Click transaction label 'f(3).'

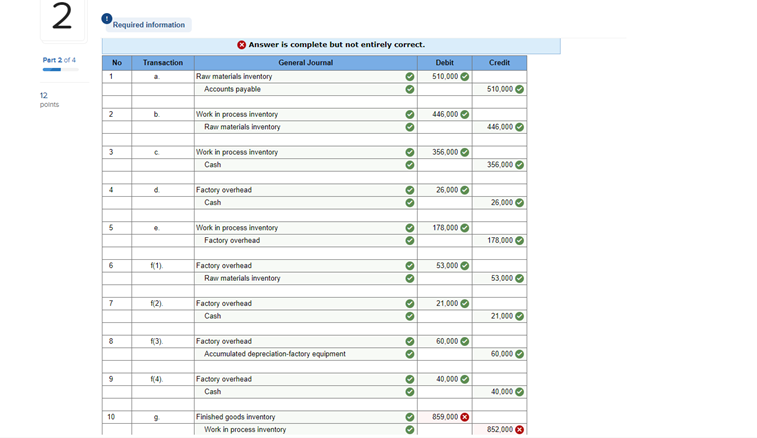click(x=157, y=341)
